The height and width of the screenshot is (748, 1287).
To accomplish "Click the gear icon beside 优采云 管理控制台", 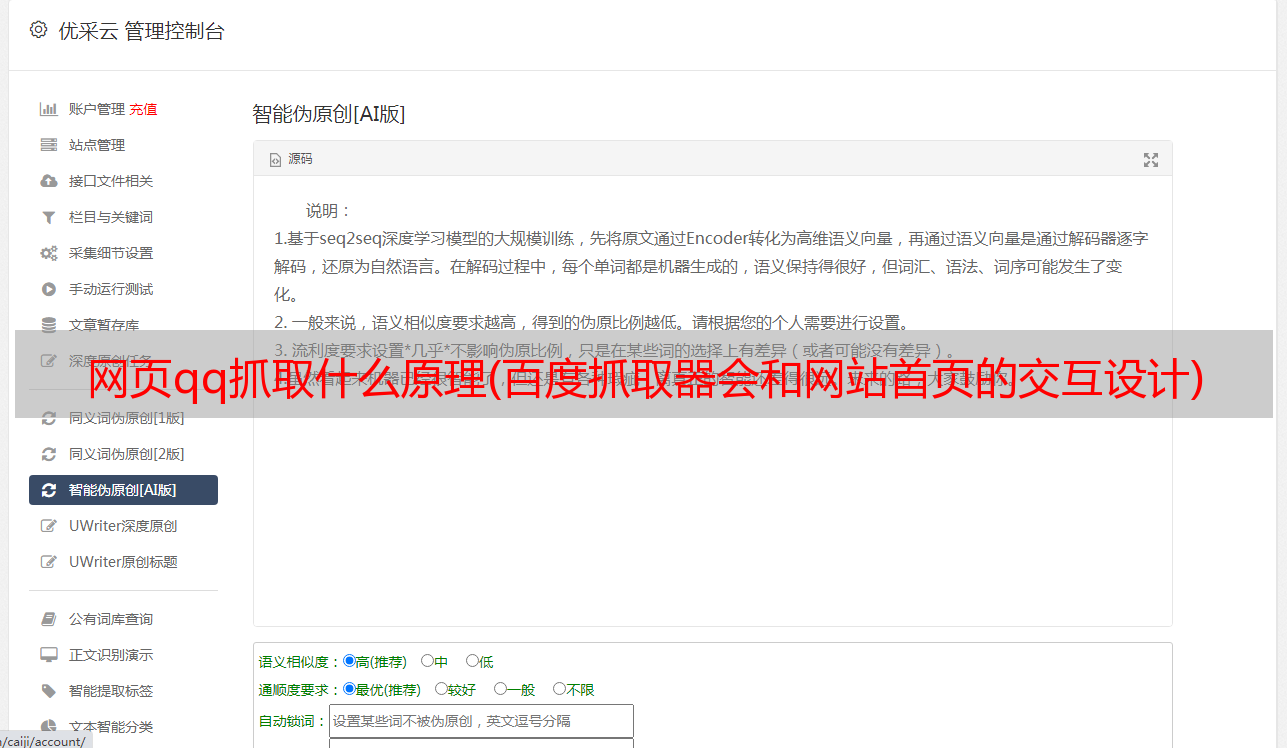I will [38, 30].
